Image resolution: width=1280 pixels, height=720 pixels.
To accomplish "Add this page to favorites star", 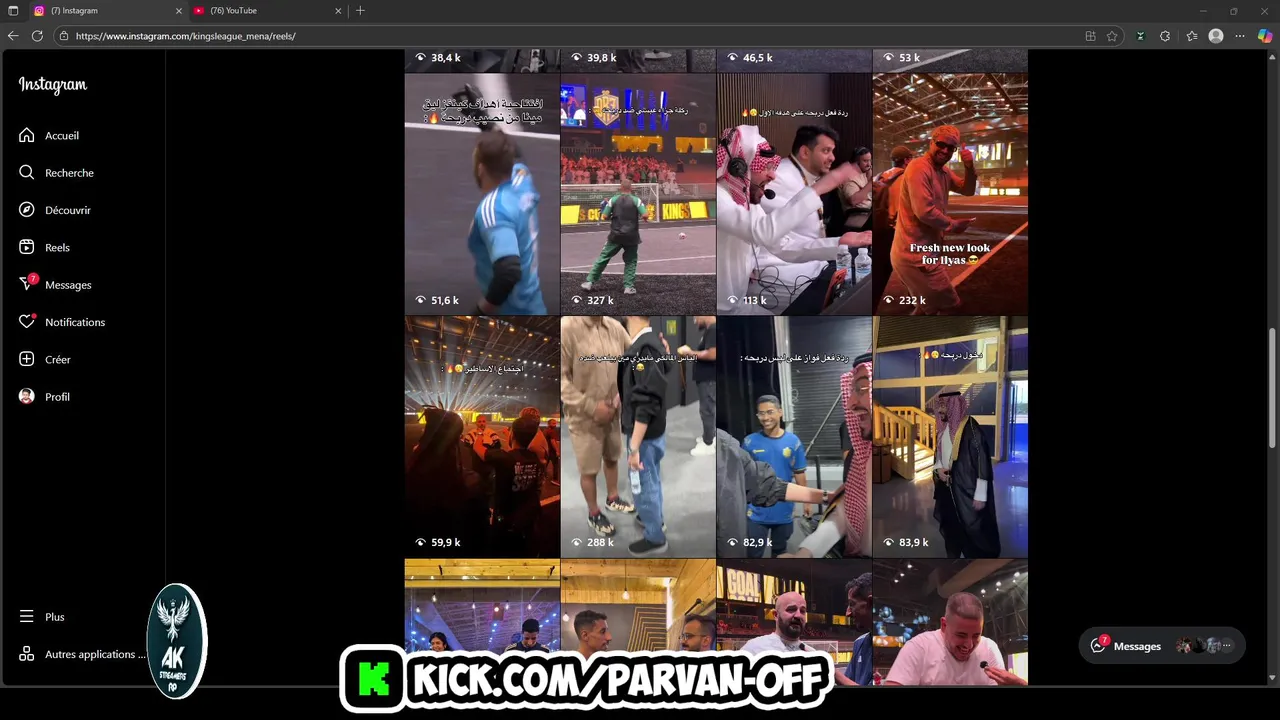I will pyautogui.click(x=1112, y=36).
